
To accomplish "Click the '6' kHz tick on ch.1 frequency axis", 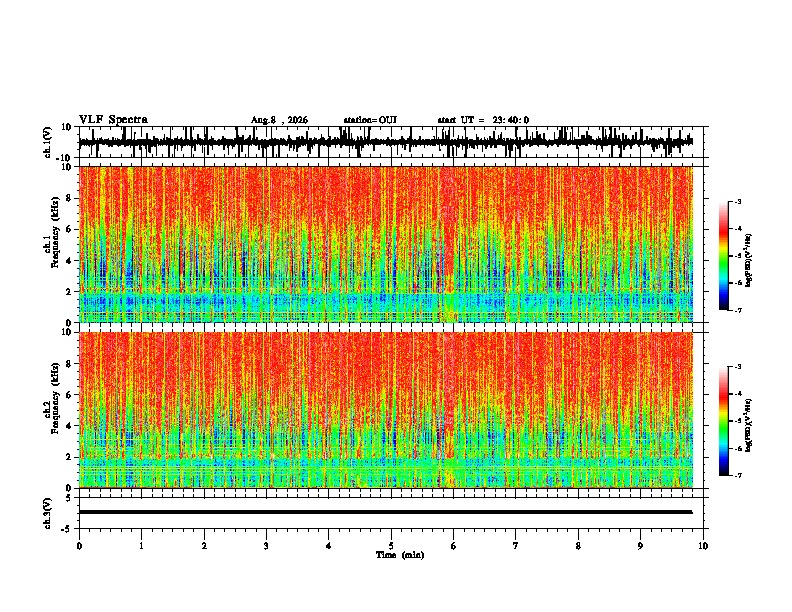I will click(x=69, y=230).
